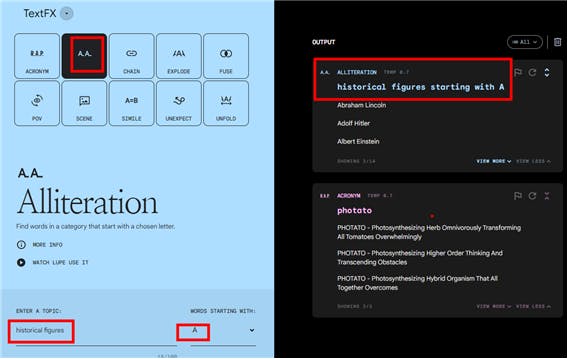Select the Acronym tool tile
This screenshot has height=360, width=569.
click(x=37, y=56)
